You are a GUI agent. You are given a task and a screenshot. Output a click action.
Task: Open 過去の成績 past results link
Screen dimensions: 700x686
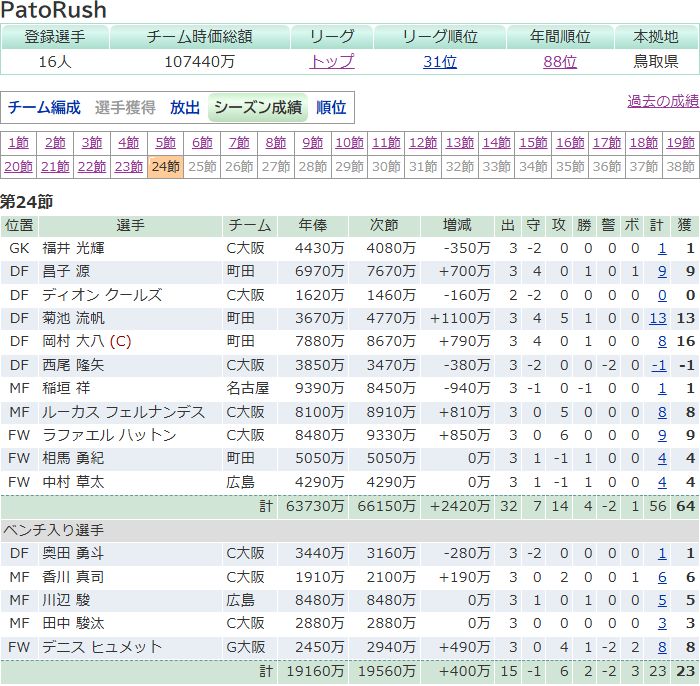(663, 101)
